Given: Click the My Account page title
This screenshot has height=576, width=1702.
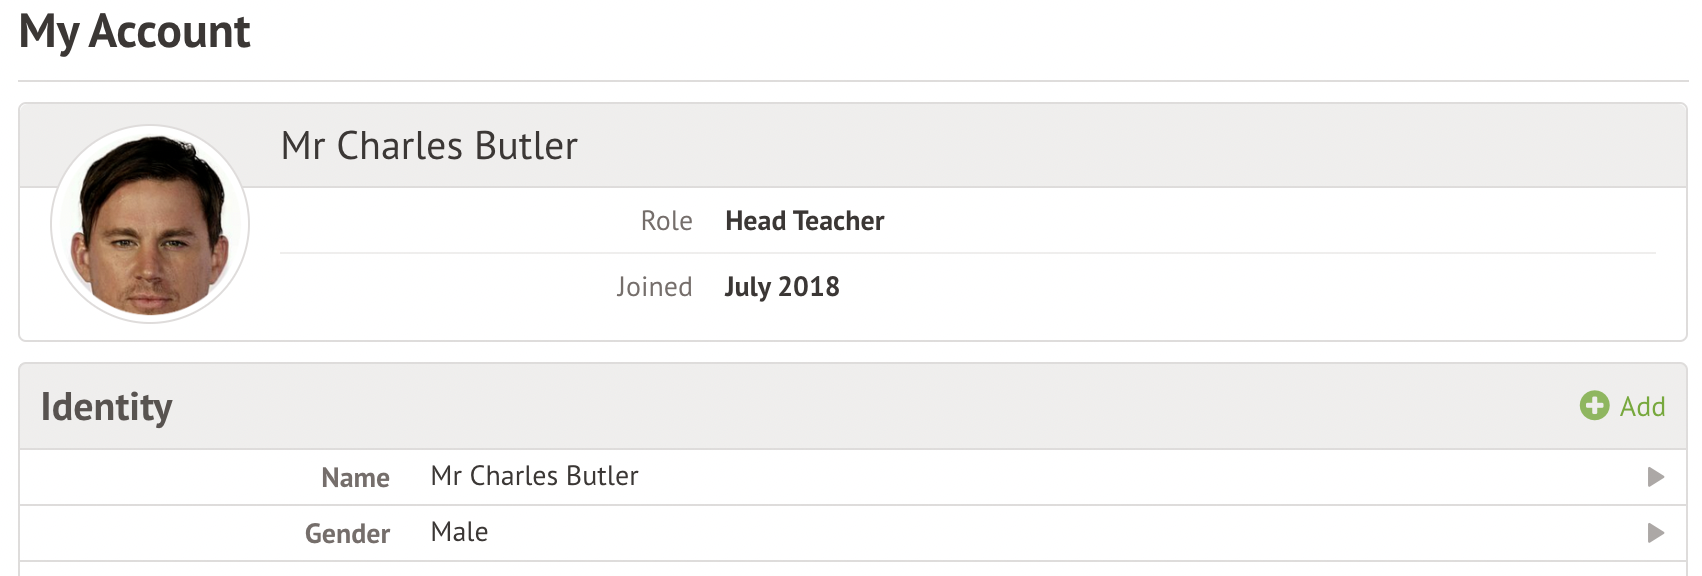Looking at the screenshot, I should coord(134,31).
